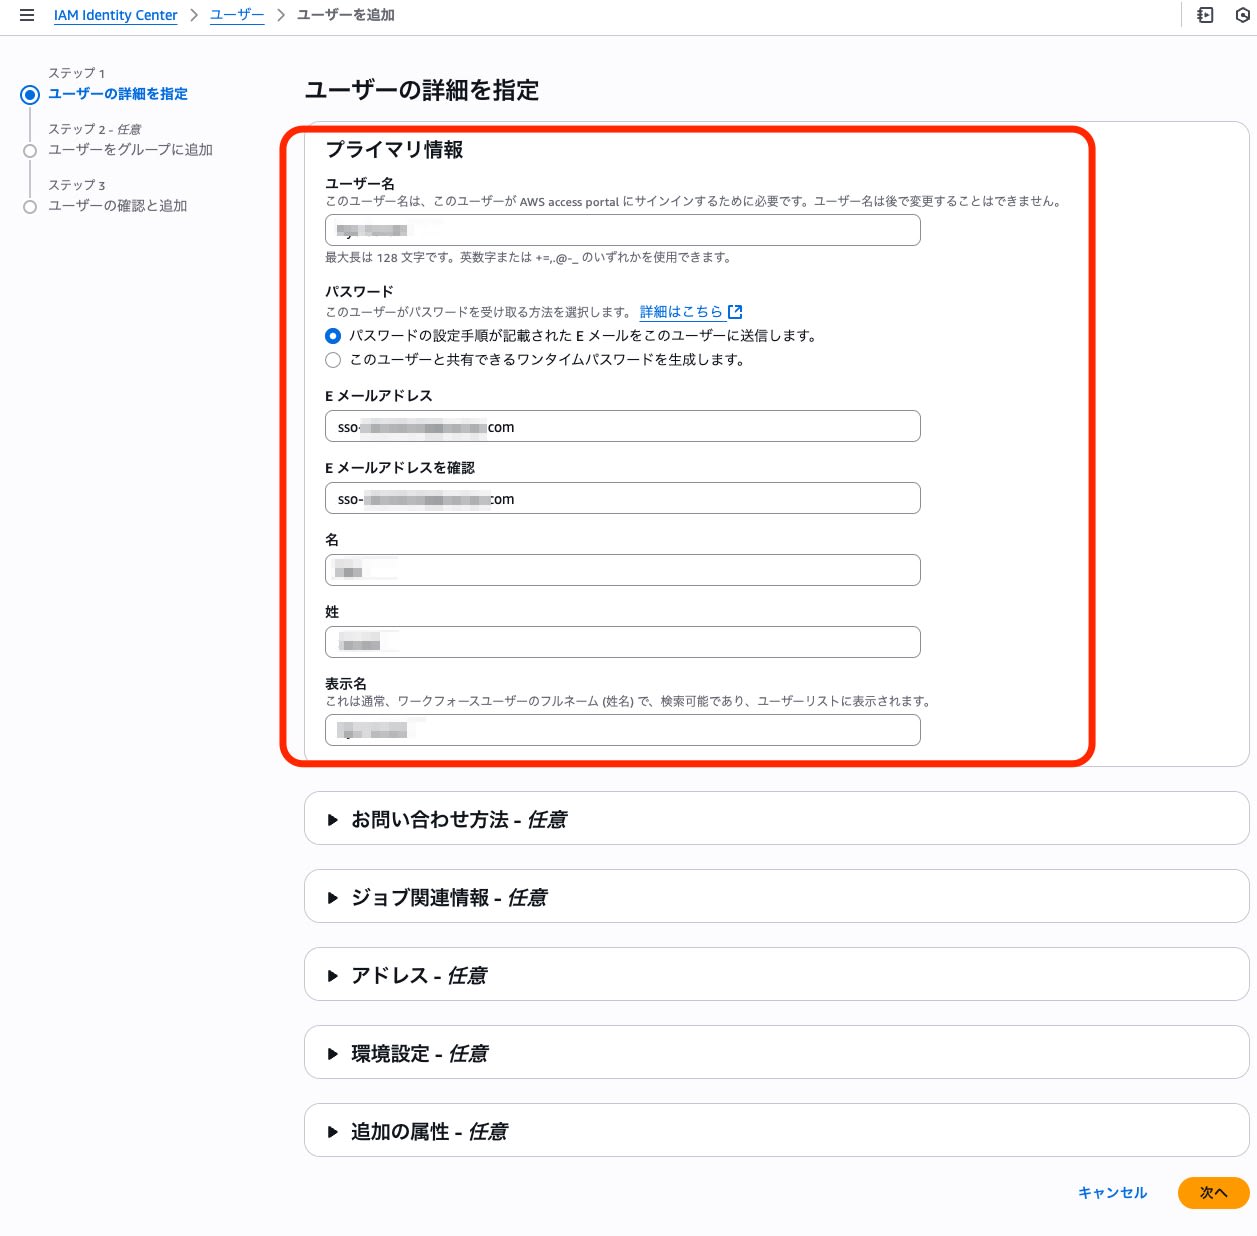
Task: Focus the Eメールアドレス input field
Action: tap(622, 426)
